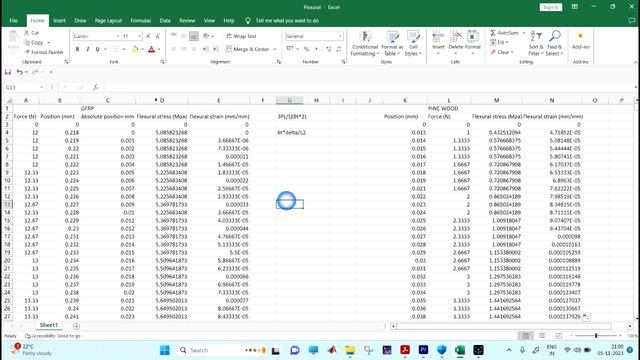The width and height of the screenshot is (640, 360).
Task: Click the Decrease Indent icon
Action: (205, 49)
